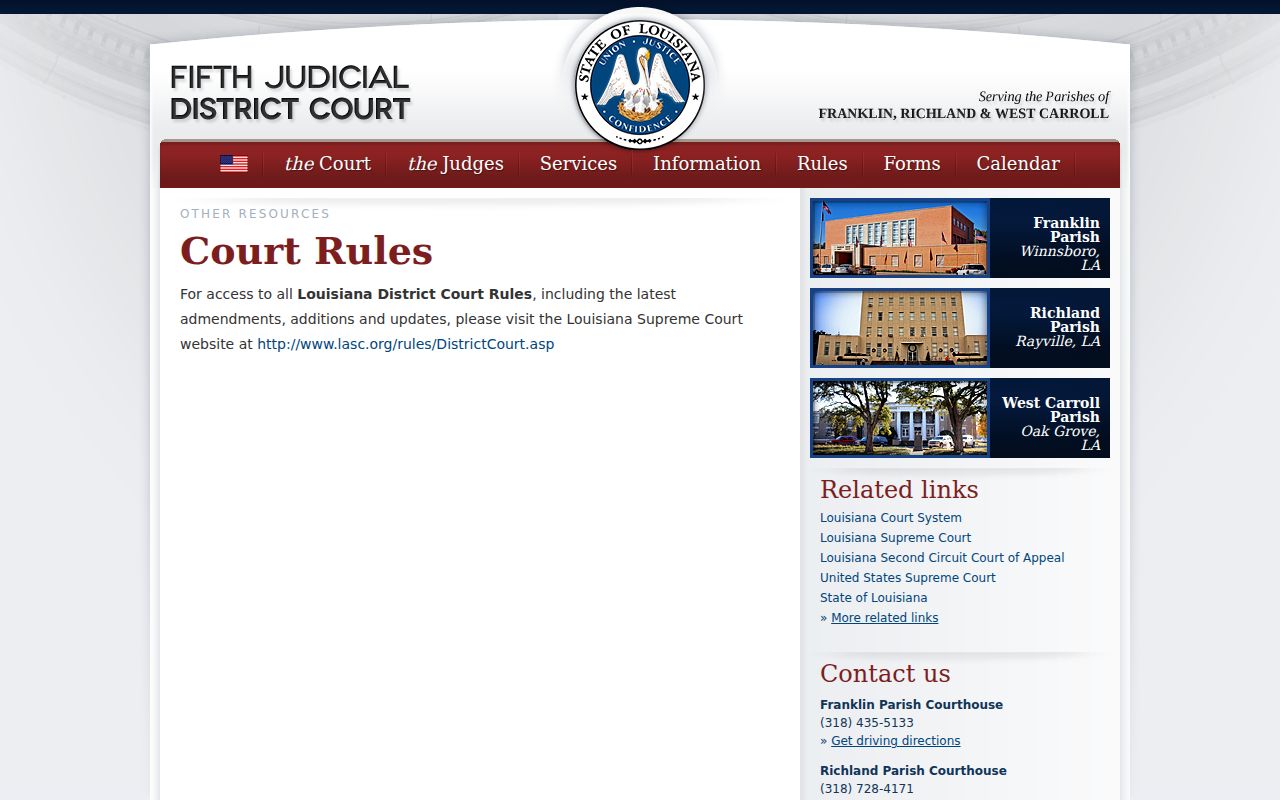Open the Services menu item
1280x800 pixels.
pyautogui.click(x=578, y=164)
